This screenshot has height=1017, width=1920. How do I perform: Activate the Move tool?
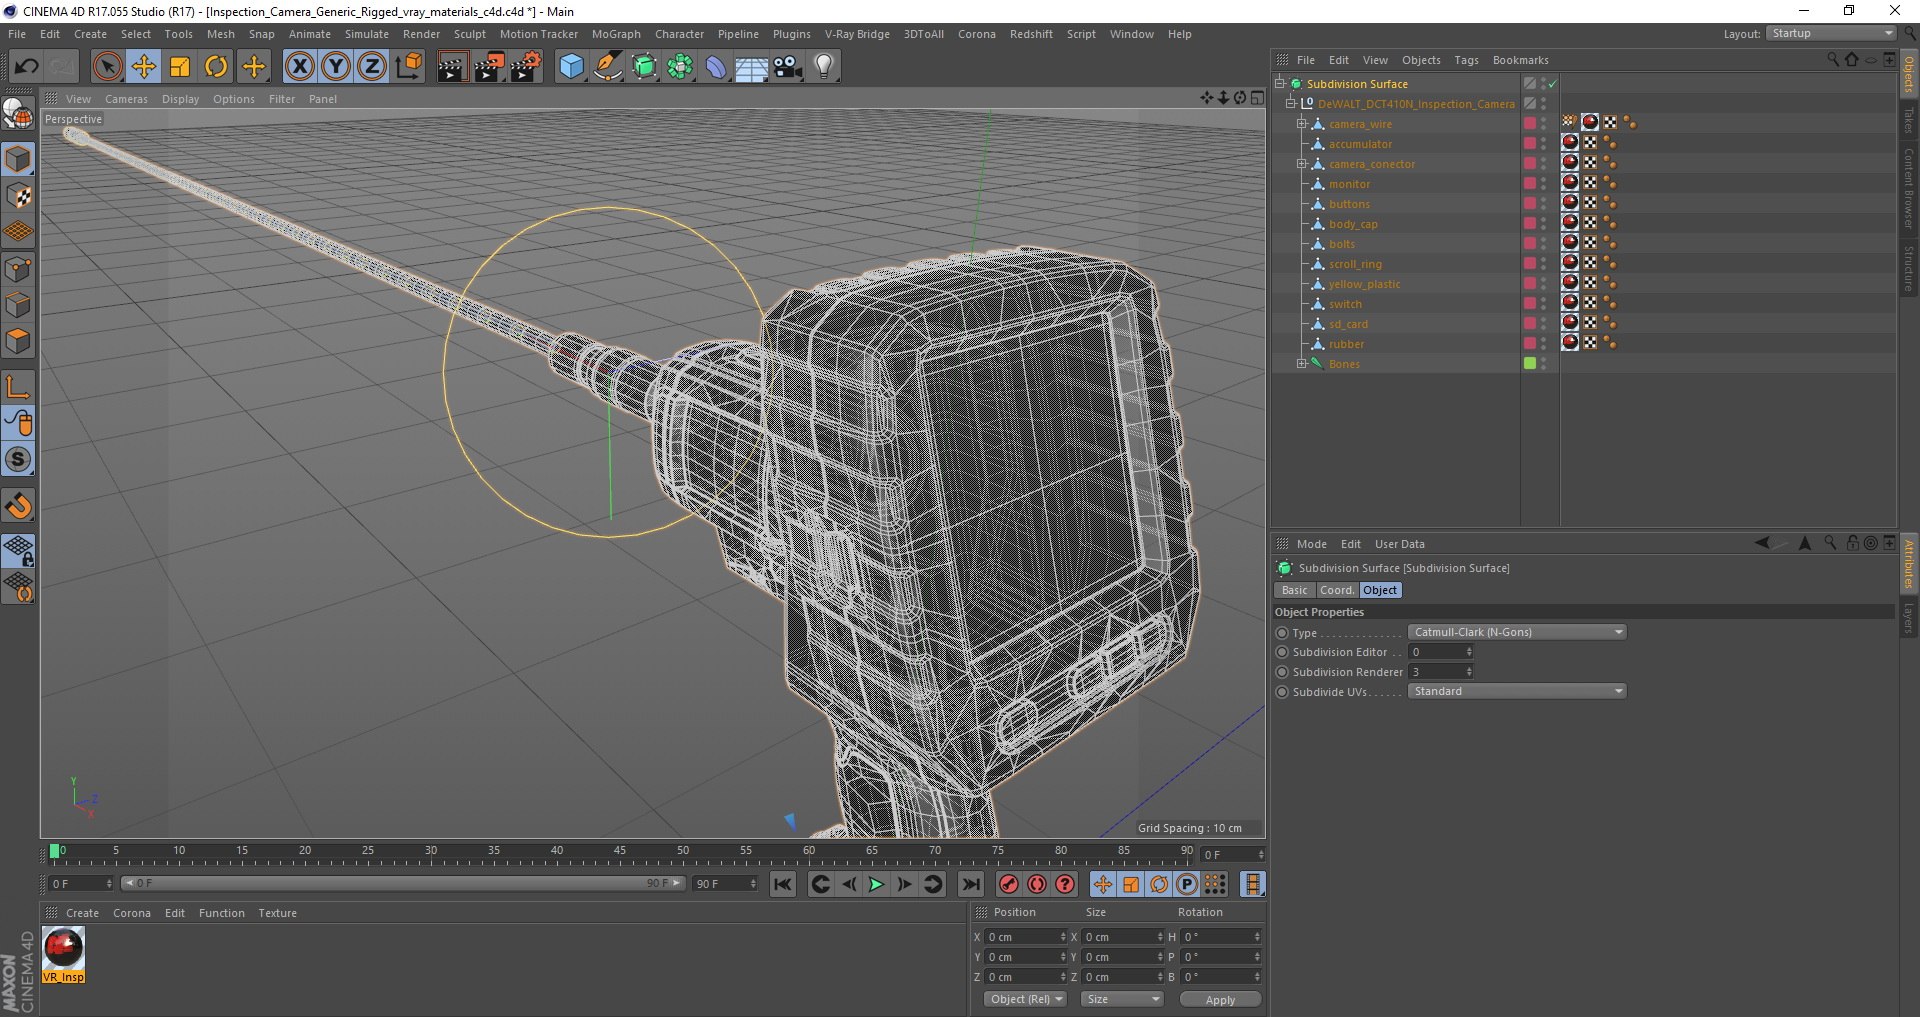[x=144, y=67]
